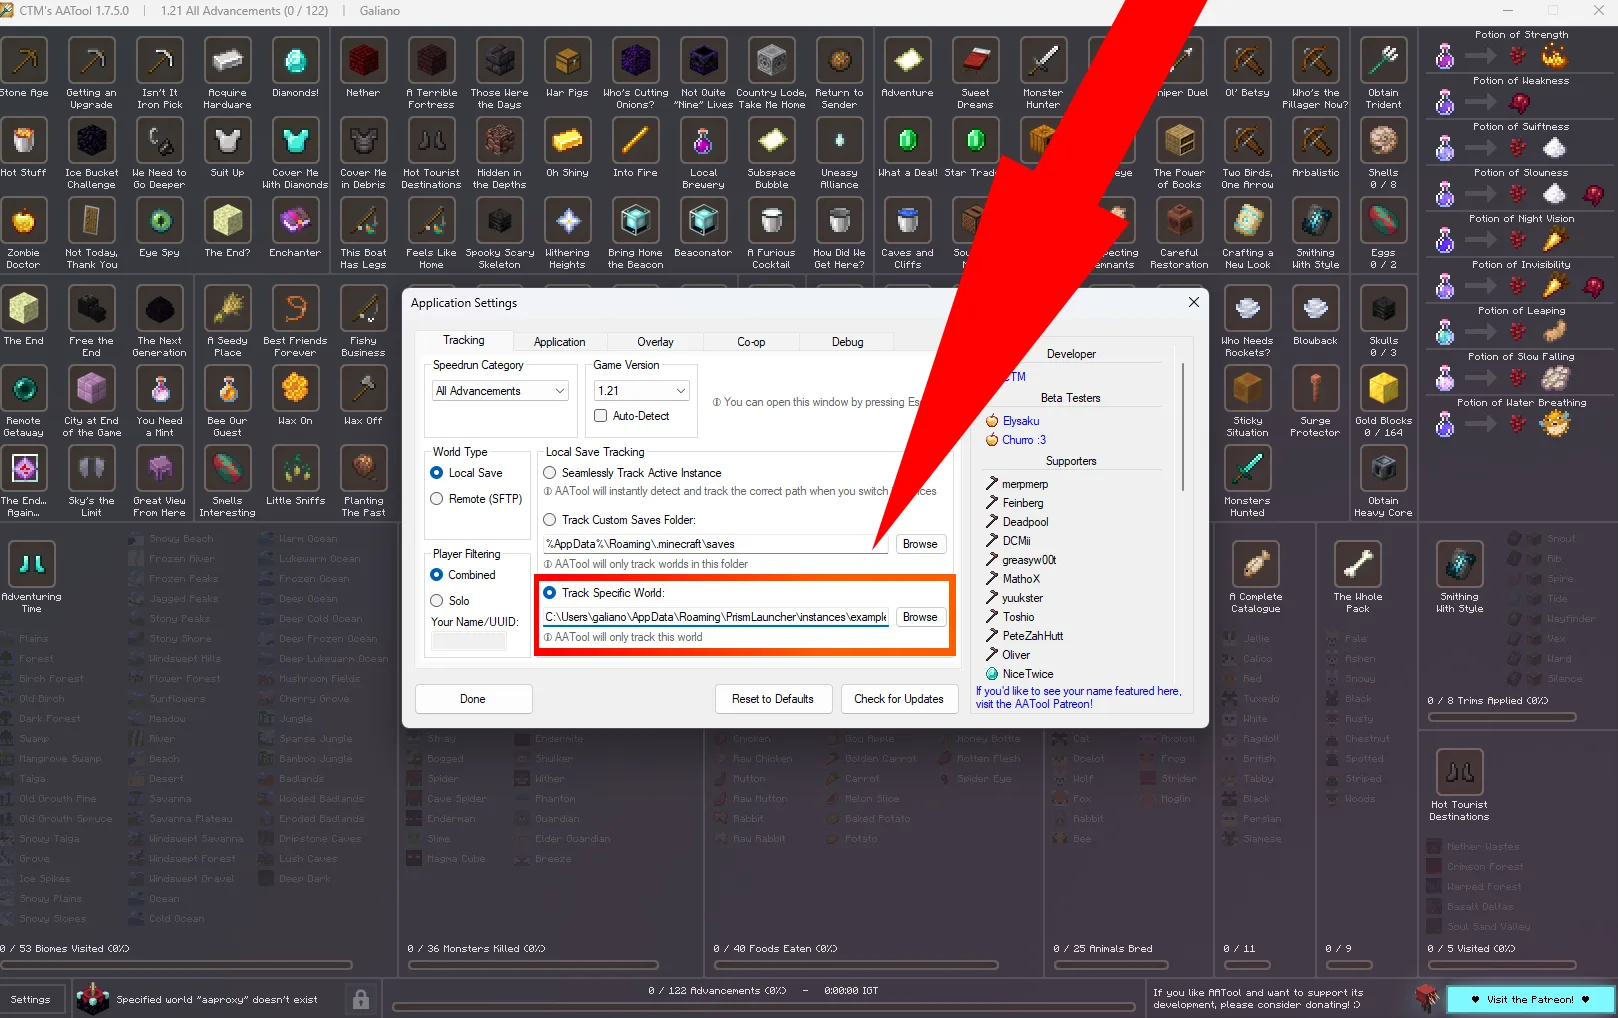The width and height of the screenshot is (1618, 1018).
Task: Select the Sky's the Limit elytra icon
Action: [x=92, y=469]
